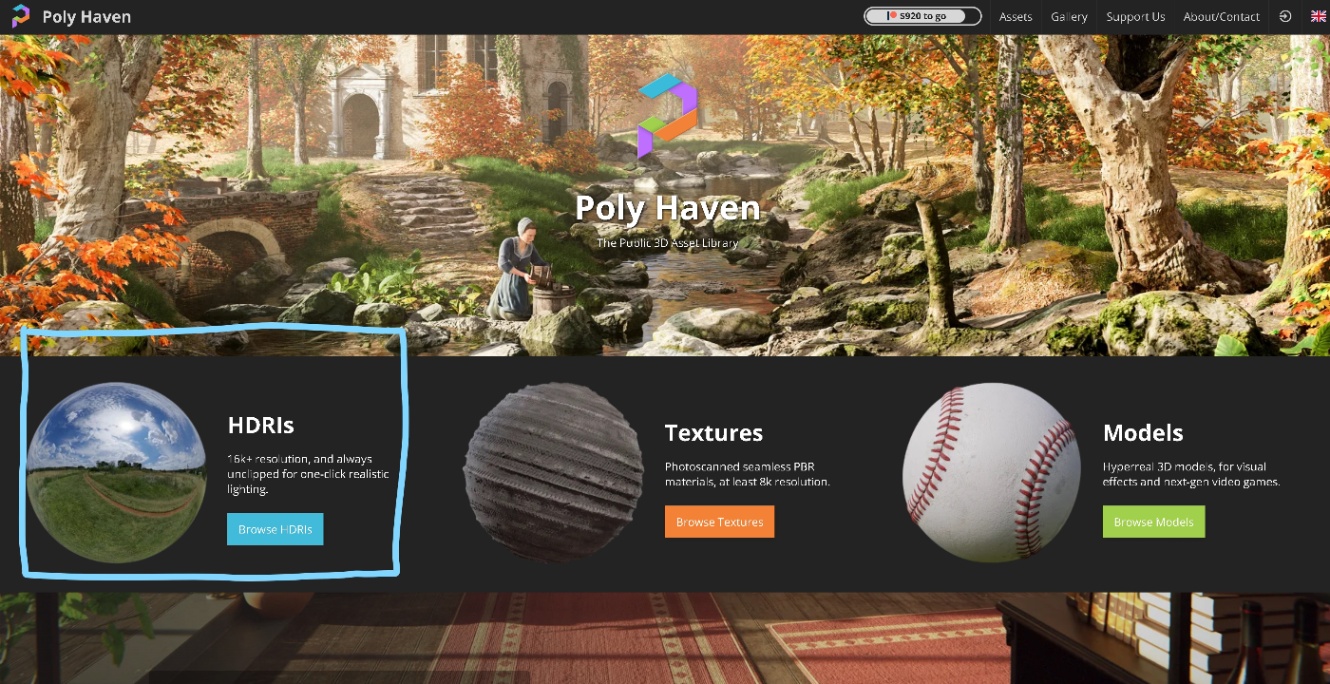Click the $920 to go funding progress bar
The width and height of the screenshot is (1330, 684).
point(923,16)
